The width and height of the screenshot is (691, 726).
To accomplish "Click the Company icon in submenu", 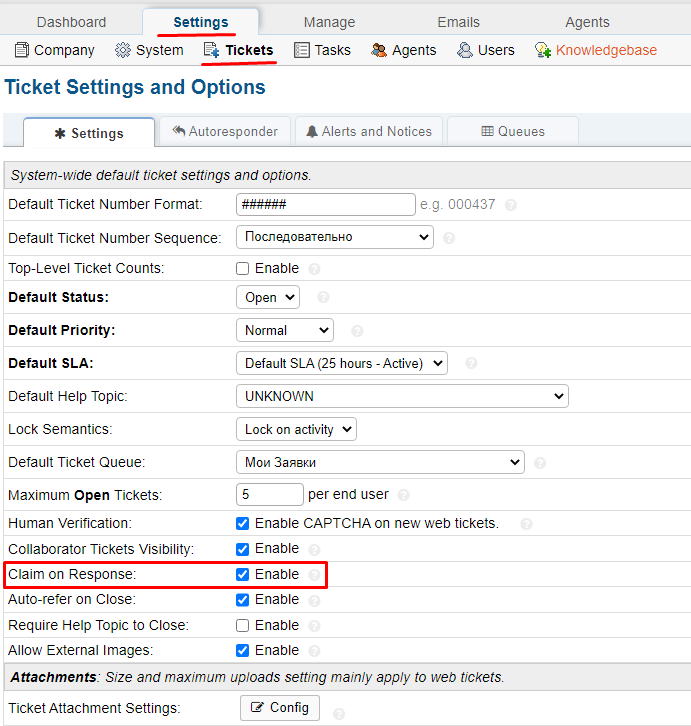I will point(21,50).
